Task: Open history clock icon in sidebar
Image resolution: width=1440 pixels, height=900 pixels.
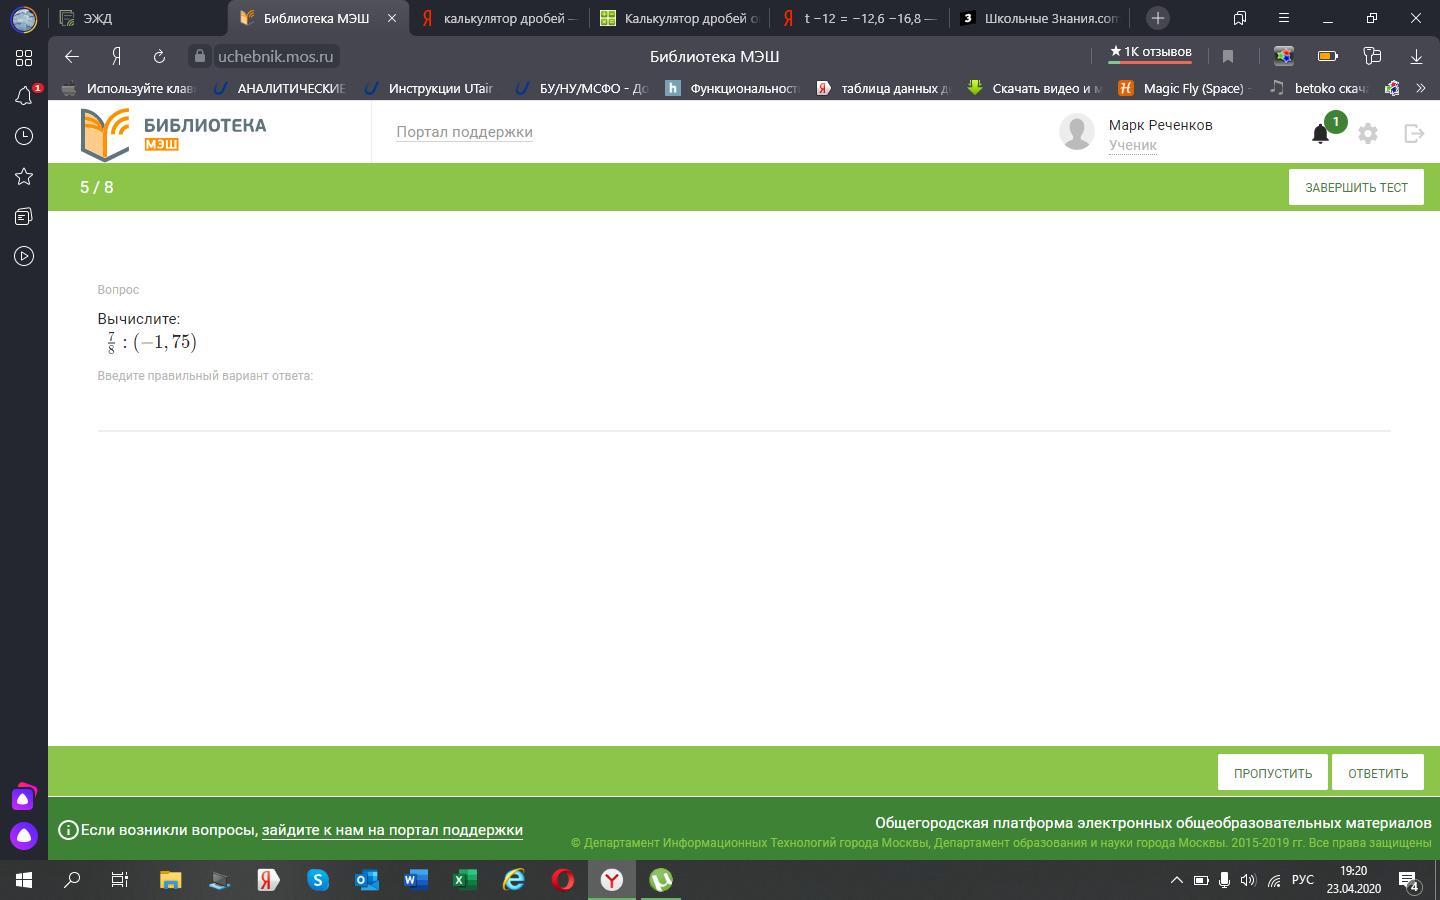Action: click(x=24, y=136)
